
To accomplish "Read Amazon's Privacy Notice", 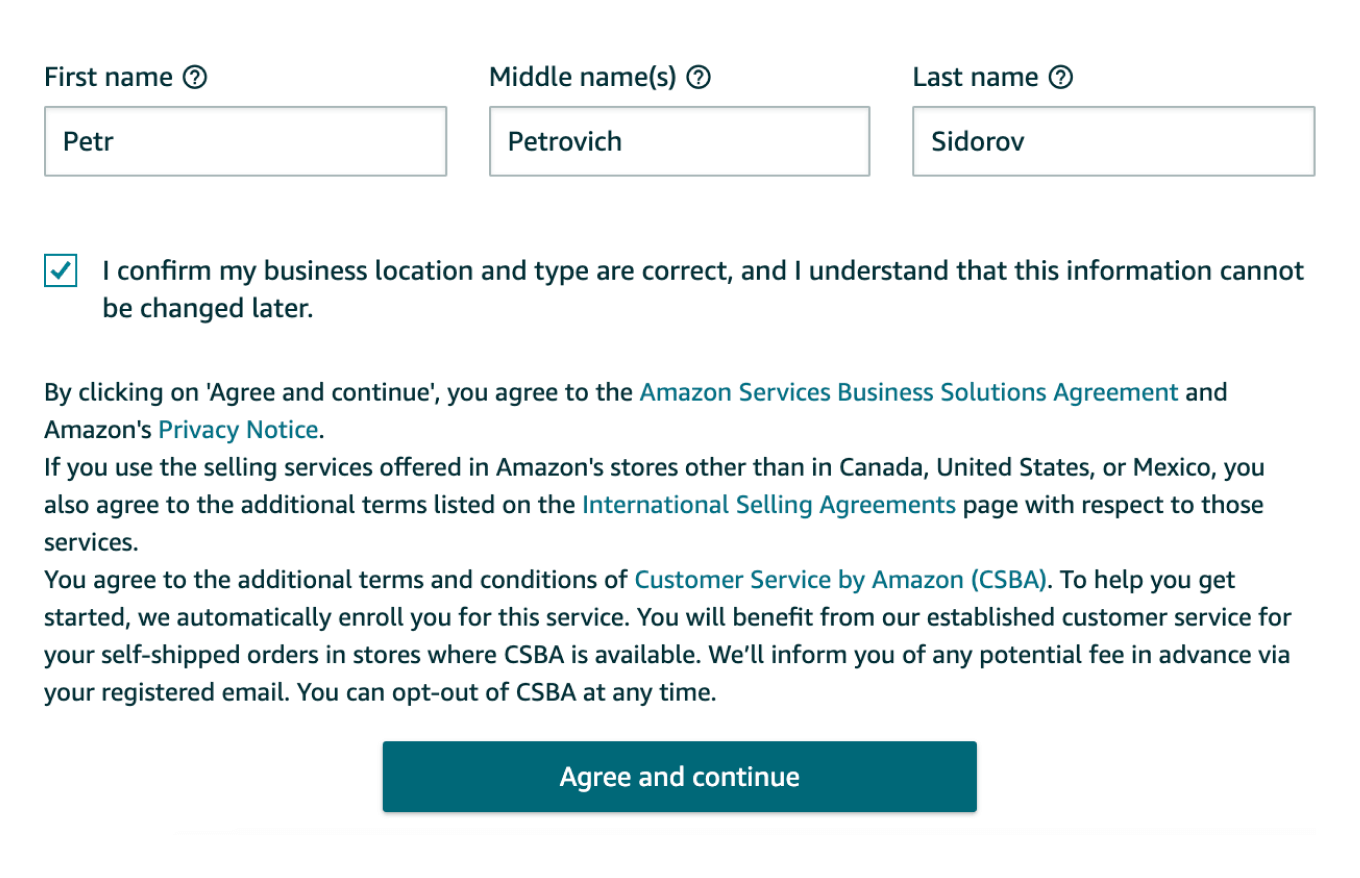I will tap(238, 429).
